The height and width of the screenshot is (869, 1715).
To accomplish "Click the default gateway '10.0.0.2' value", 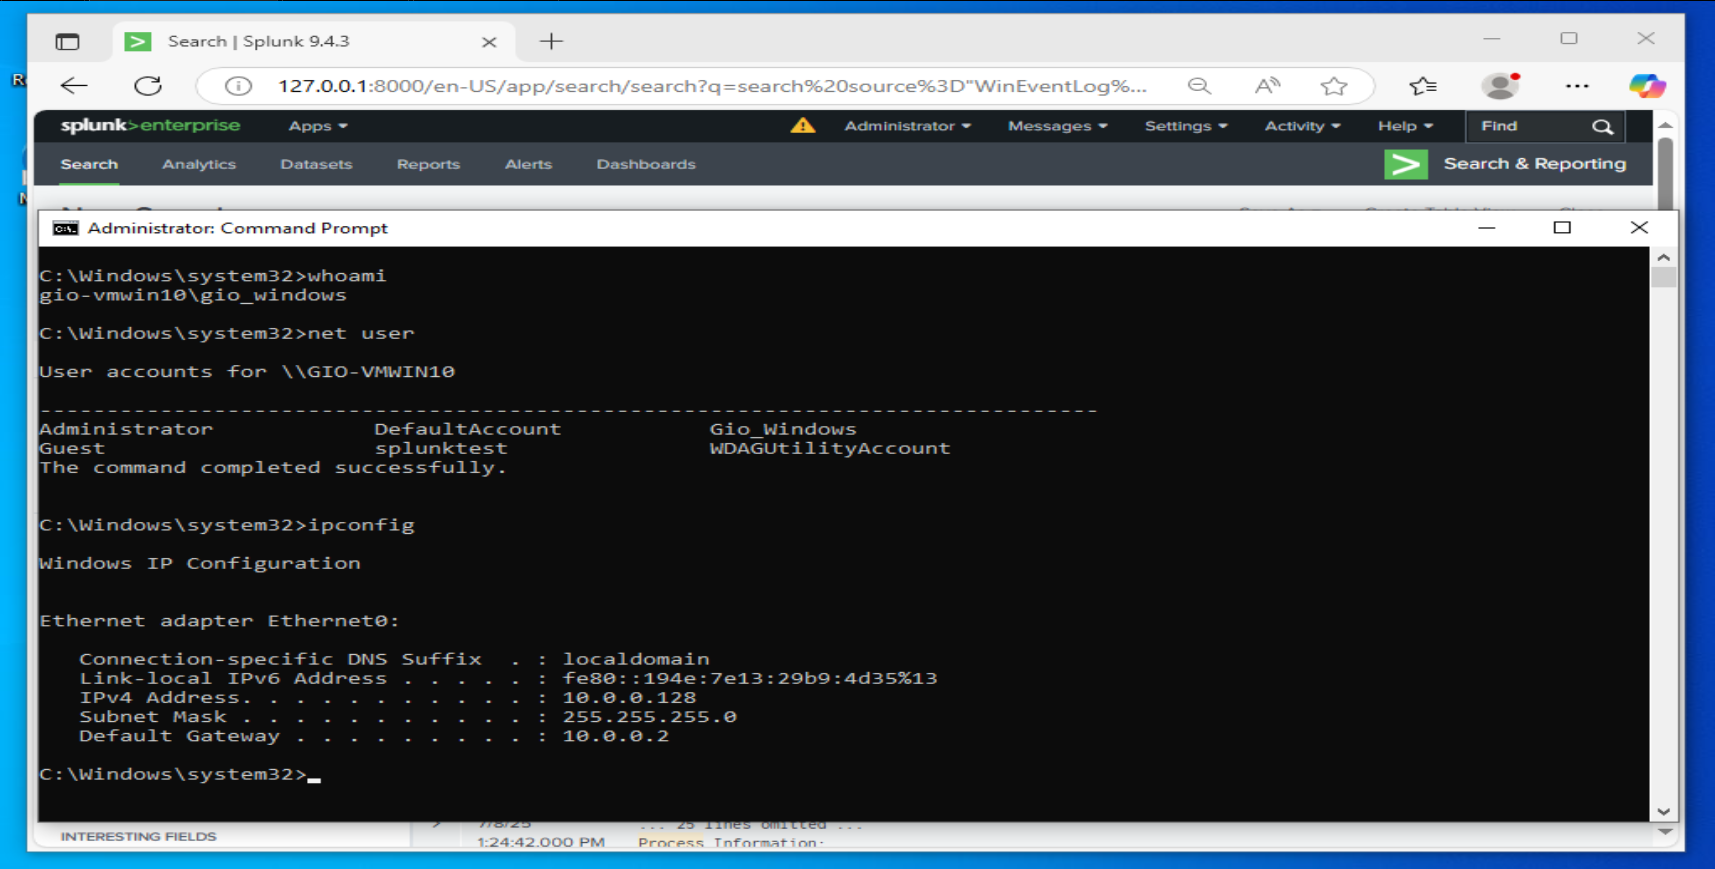I will (x=616, y=735).
